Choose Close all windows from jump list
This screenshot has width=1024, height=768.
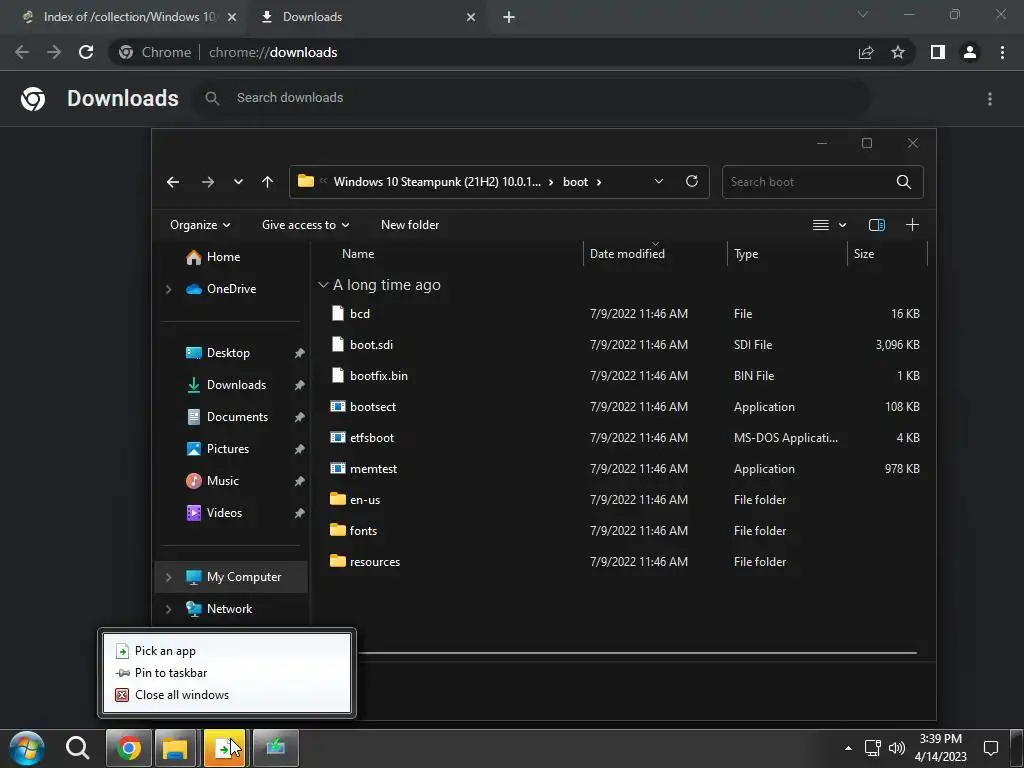pos(182,695)
